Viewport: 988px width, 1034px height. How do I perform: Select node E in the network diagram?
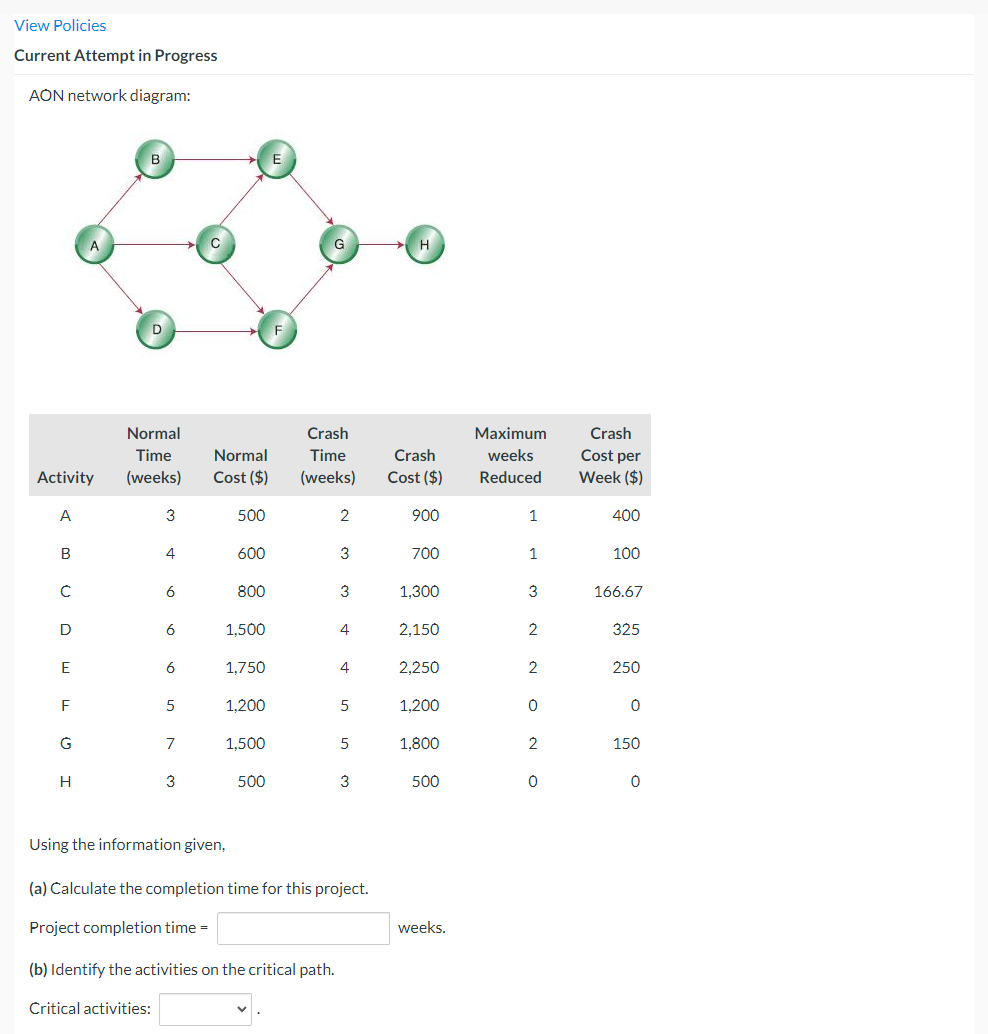[x=277, y=158]
